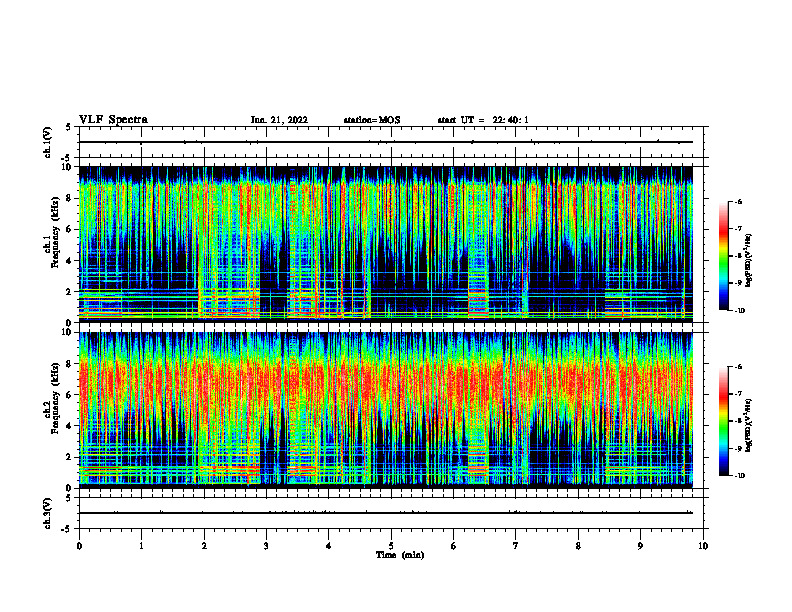Click the "Time (min)" axis title
The width and height of the screenshot is (792, 612).
pyautogui.click(x=400, y=555)
